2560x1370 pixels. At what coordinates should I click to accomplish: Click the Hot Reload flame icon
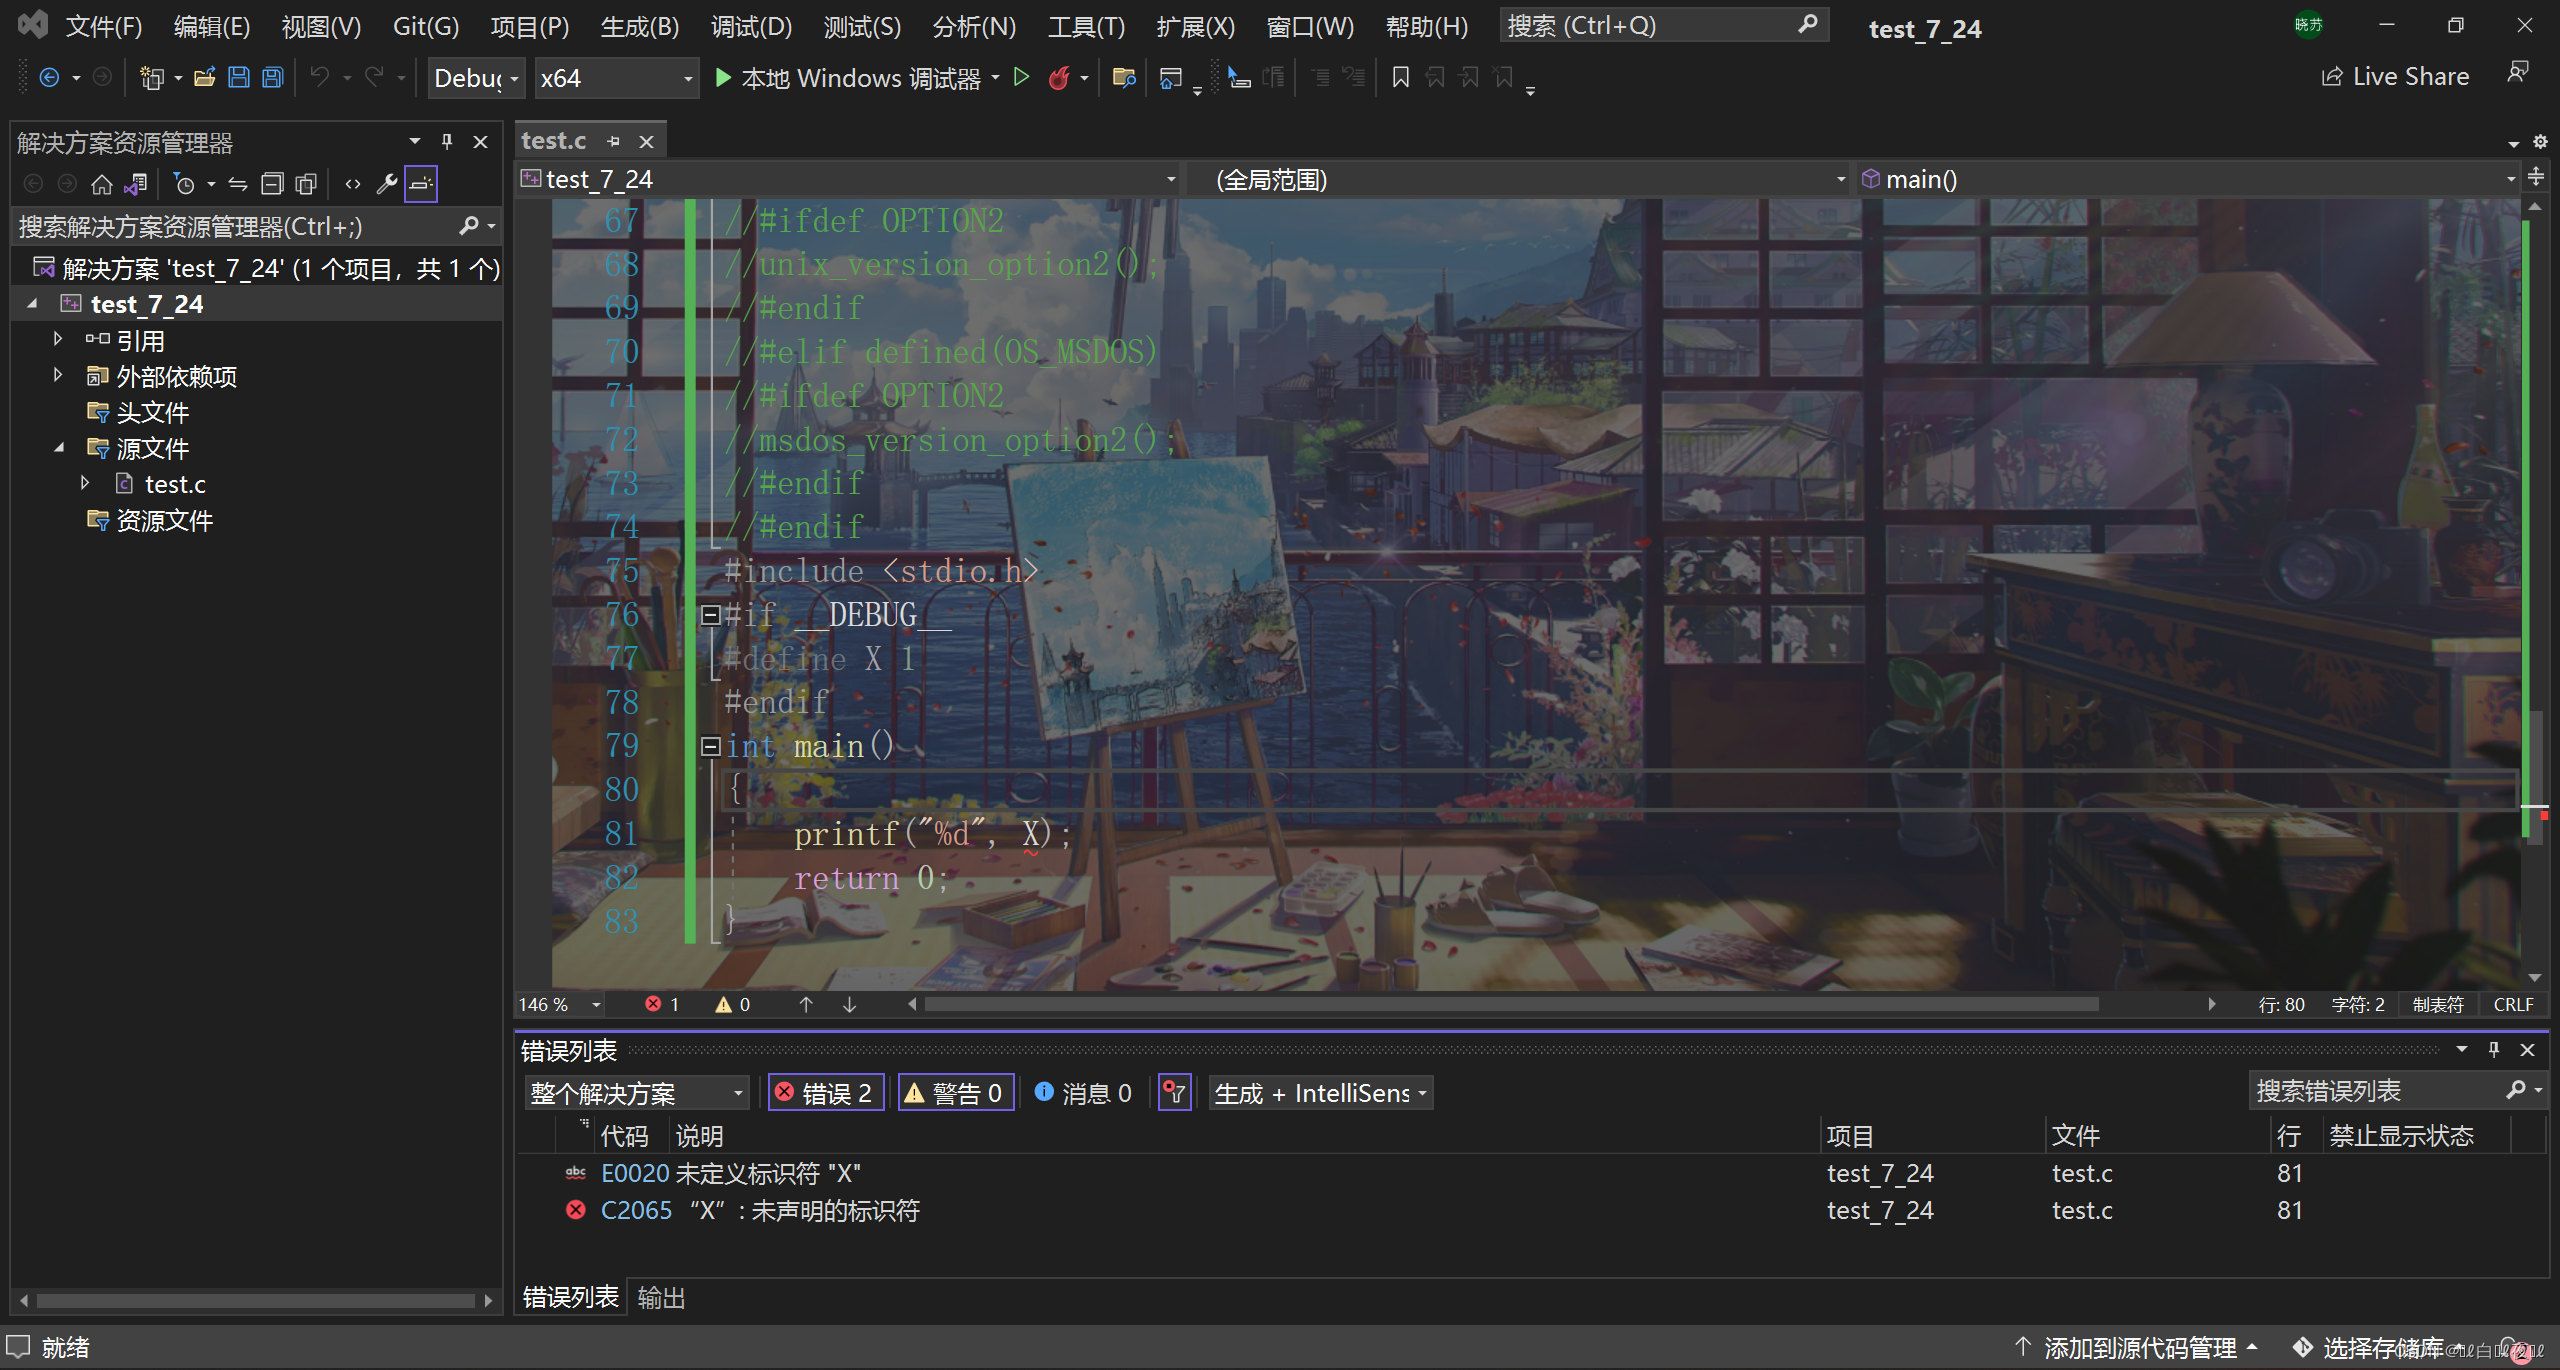tap(1059, 77)
